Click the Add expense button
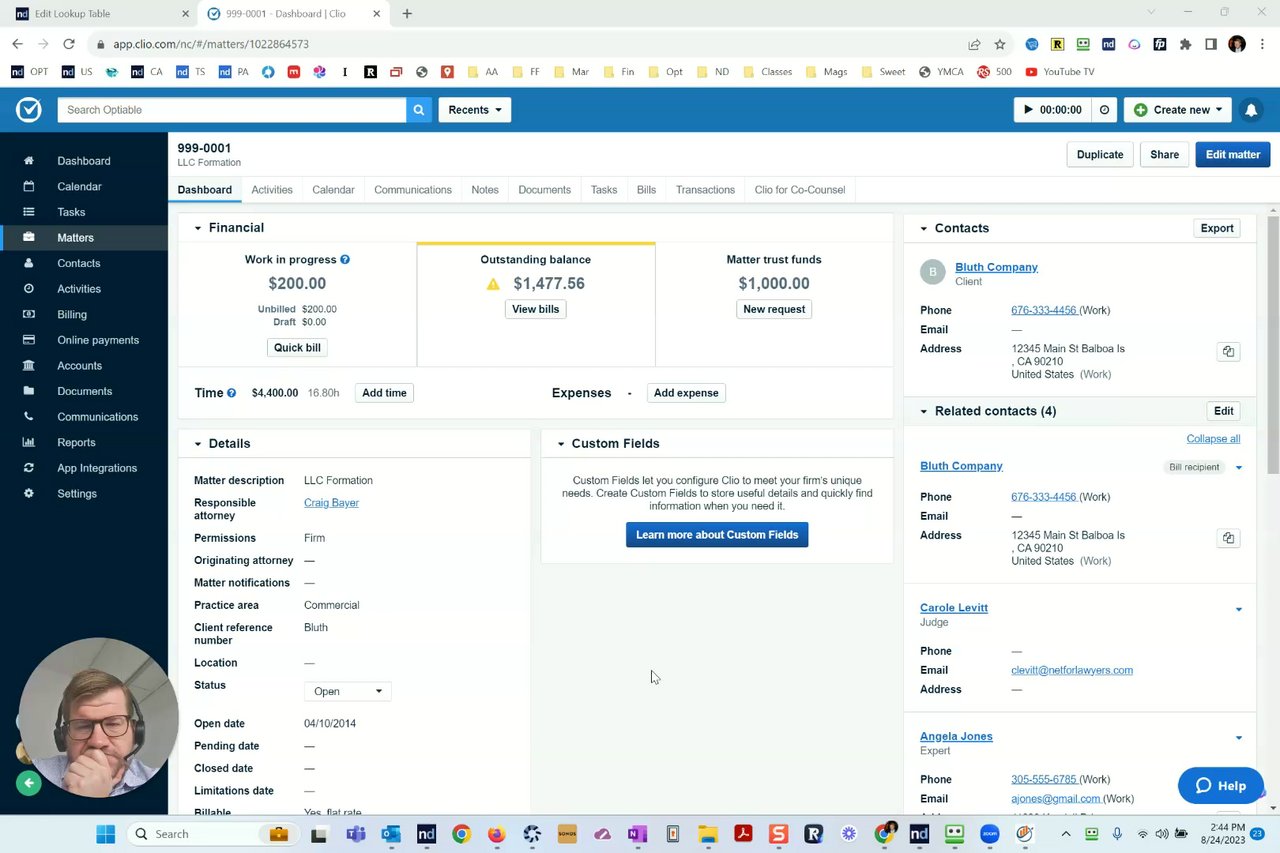 click(686, 393)
